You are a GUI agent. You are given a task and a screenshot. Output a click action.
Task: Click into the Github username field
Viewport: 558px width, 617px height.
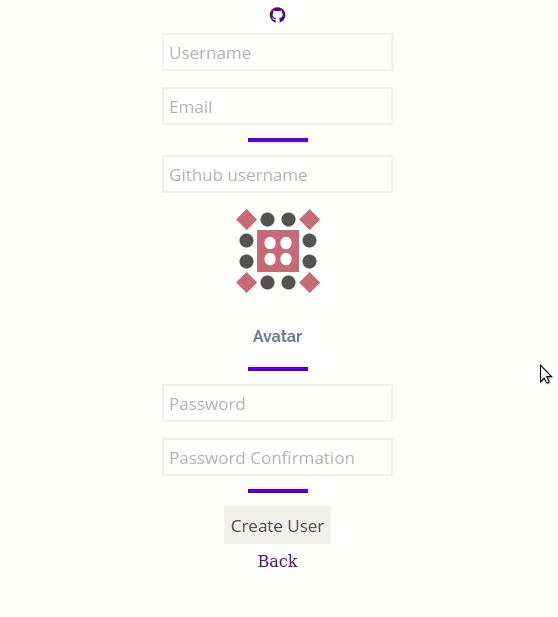(277, 174)
